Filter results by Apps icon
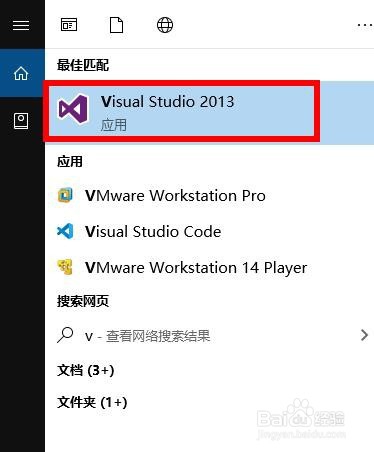This screenshot has height=452, width=374. (x=69, y=25)
